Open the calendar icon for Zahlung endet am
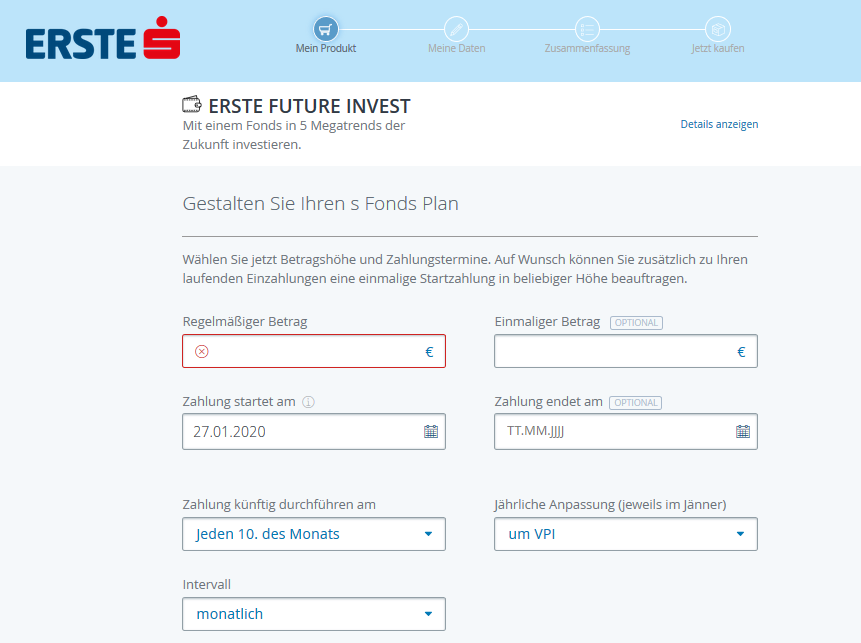The image size is (861, 643). (x=742, y=431)
